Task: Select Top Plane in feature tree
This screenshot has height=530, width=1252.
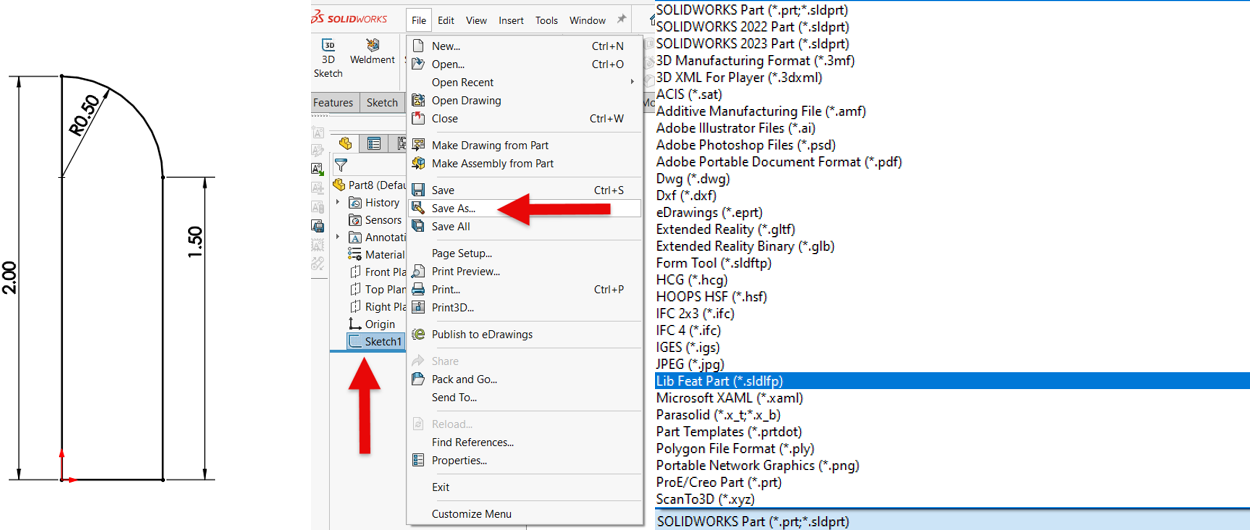Action: tap(377, 289)
